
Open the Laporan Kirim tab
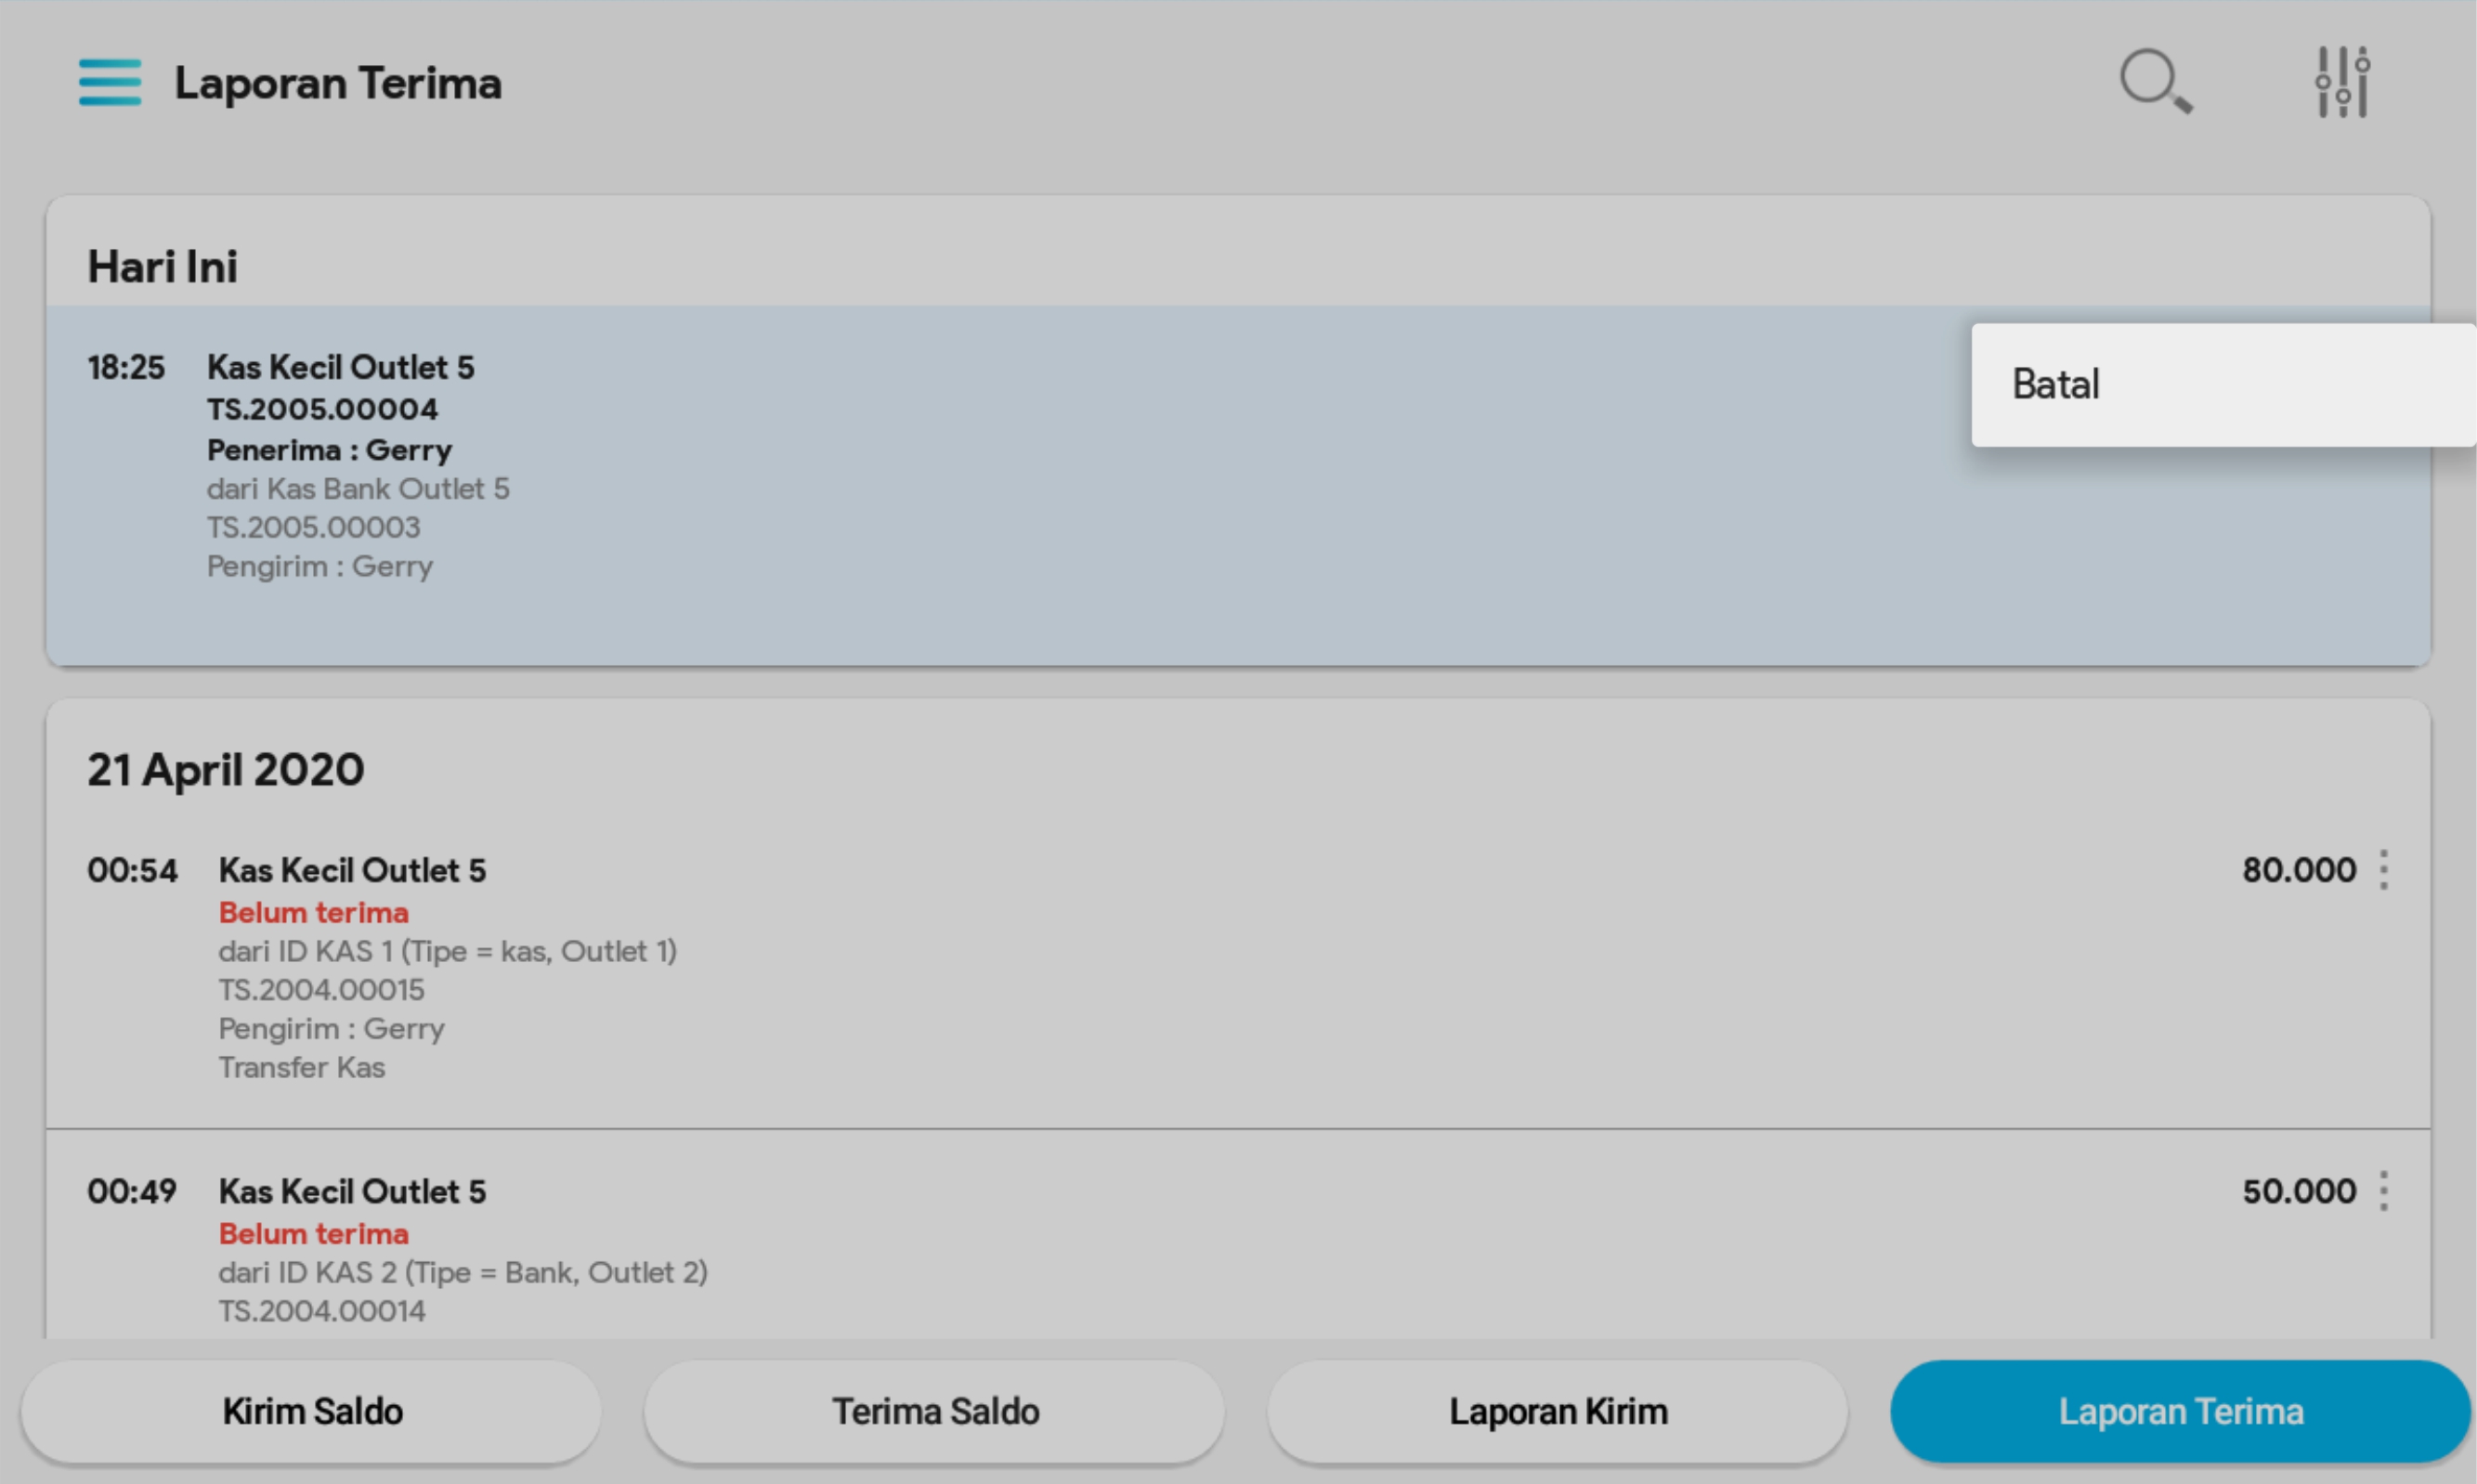pos(1558,1411)
